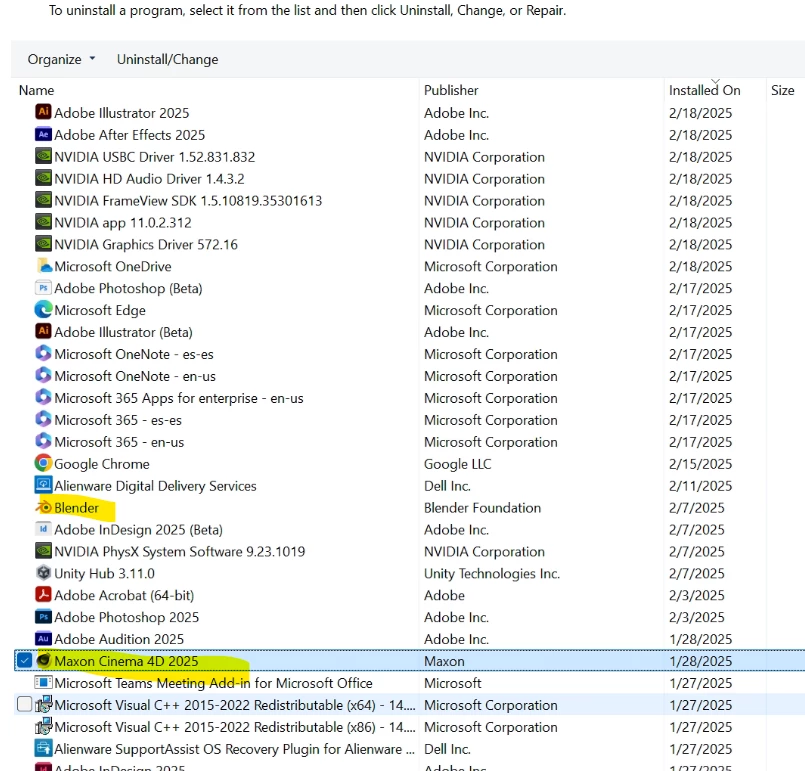This screenshot has height=771, width=805.
Task: Click the 2/11/2025 install date
Action: tap(700, 486)
